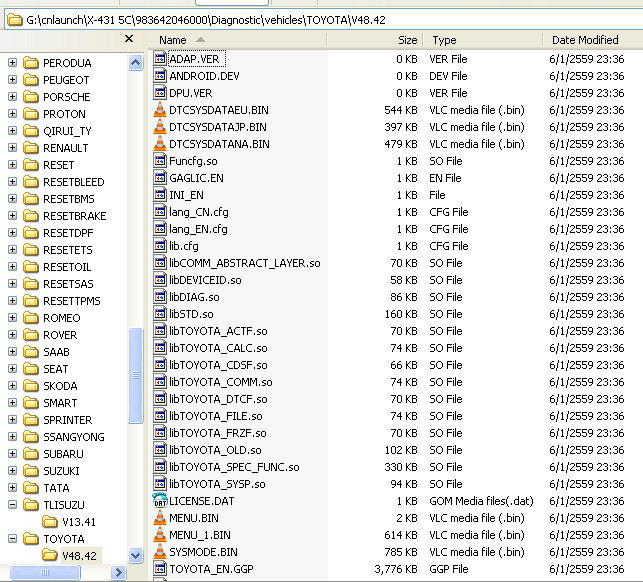Select the file libTOYOTA_SYSP.so
The height and width of the screenshot is (582, 643).
(217, 484)
